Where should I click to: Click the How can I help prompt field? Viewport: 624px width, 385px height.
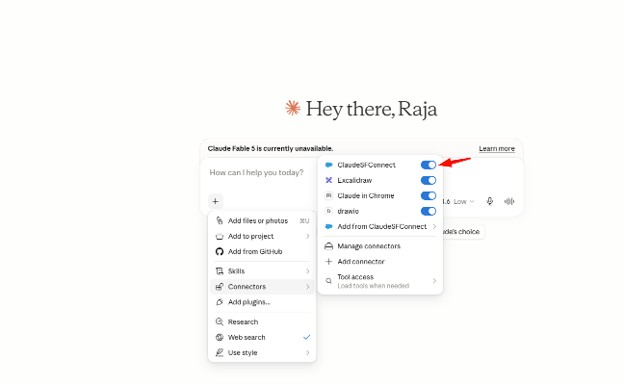click(256, 172)
